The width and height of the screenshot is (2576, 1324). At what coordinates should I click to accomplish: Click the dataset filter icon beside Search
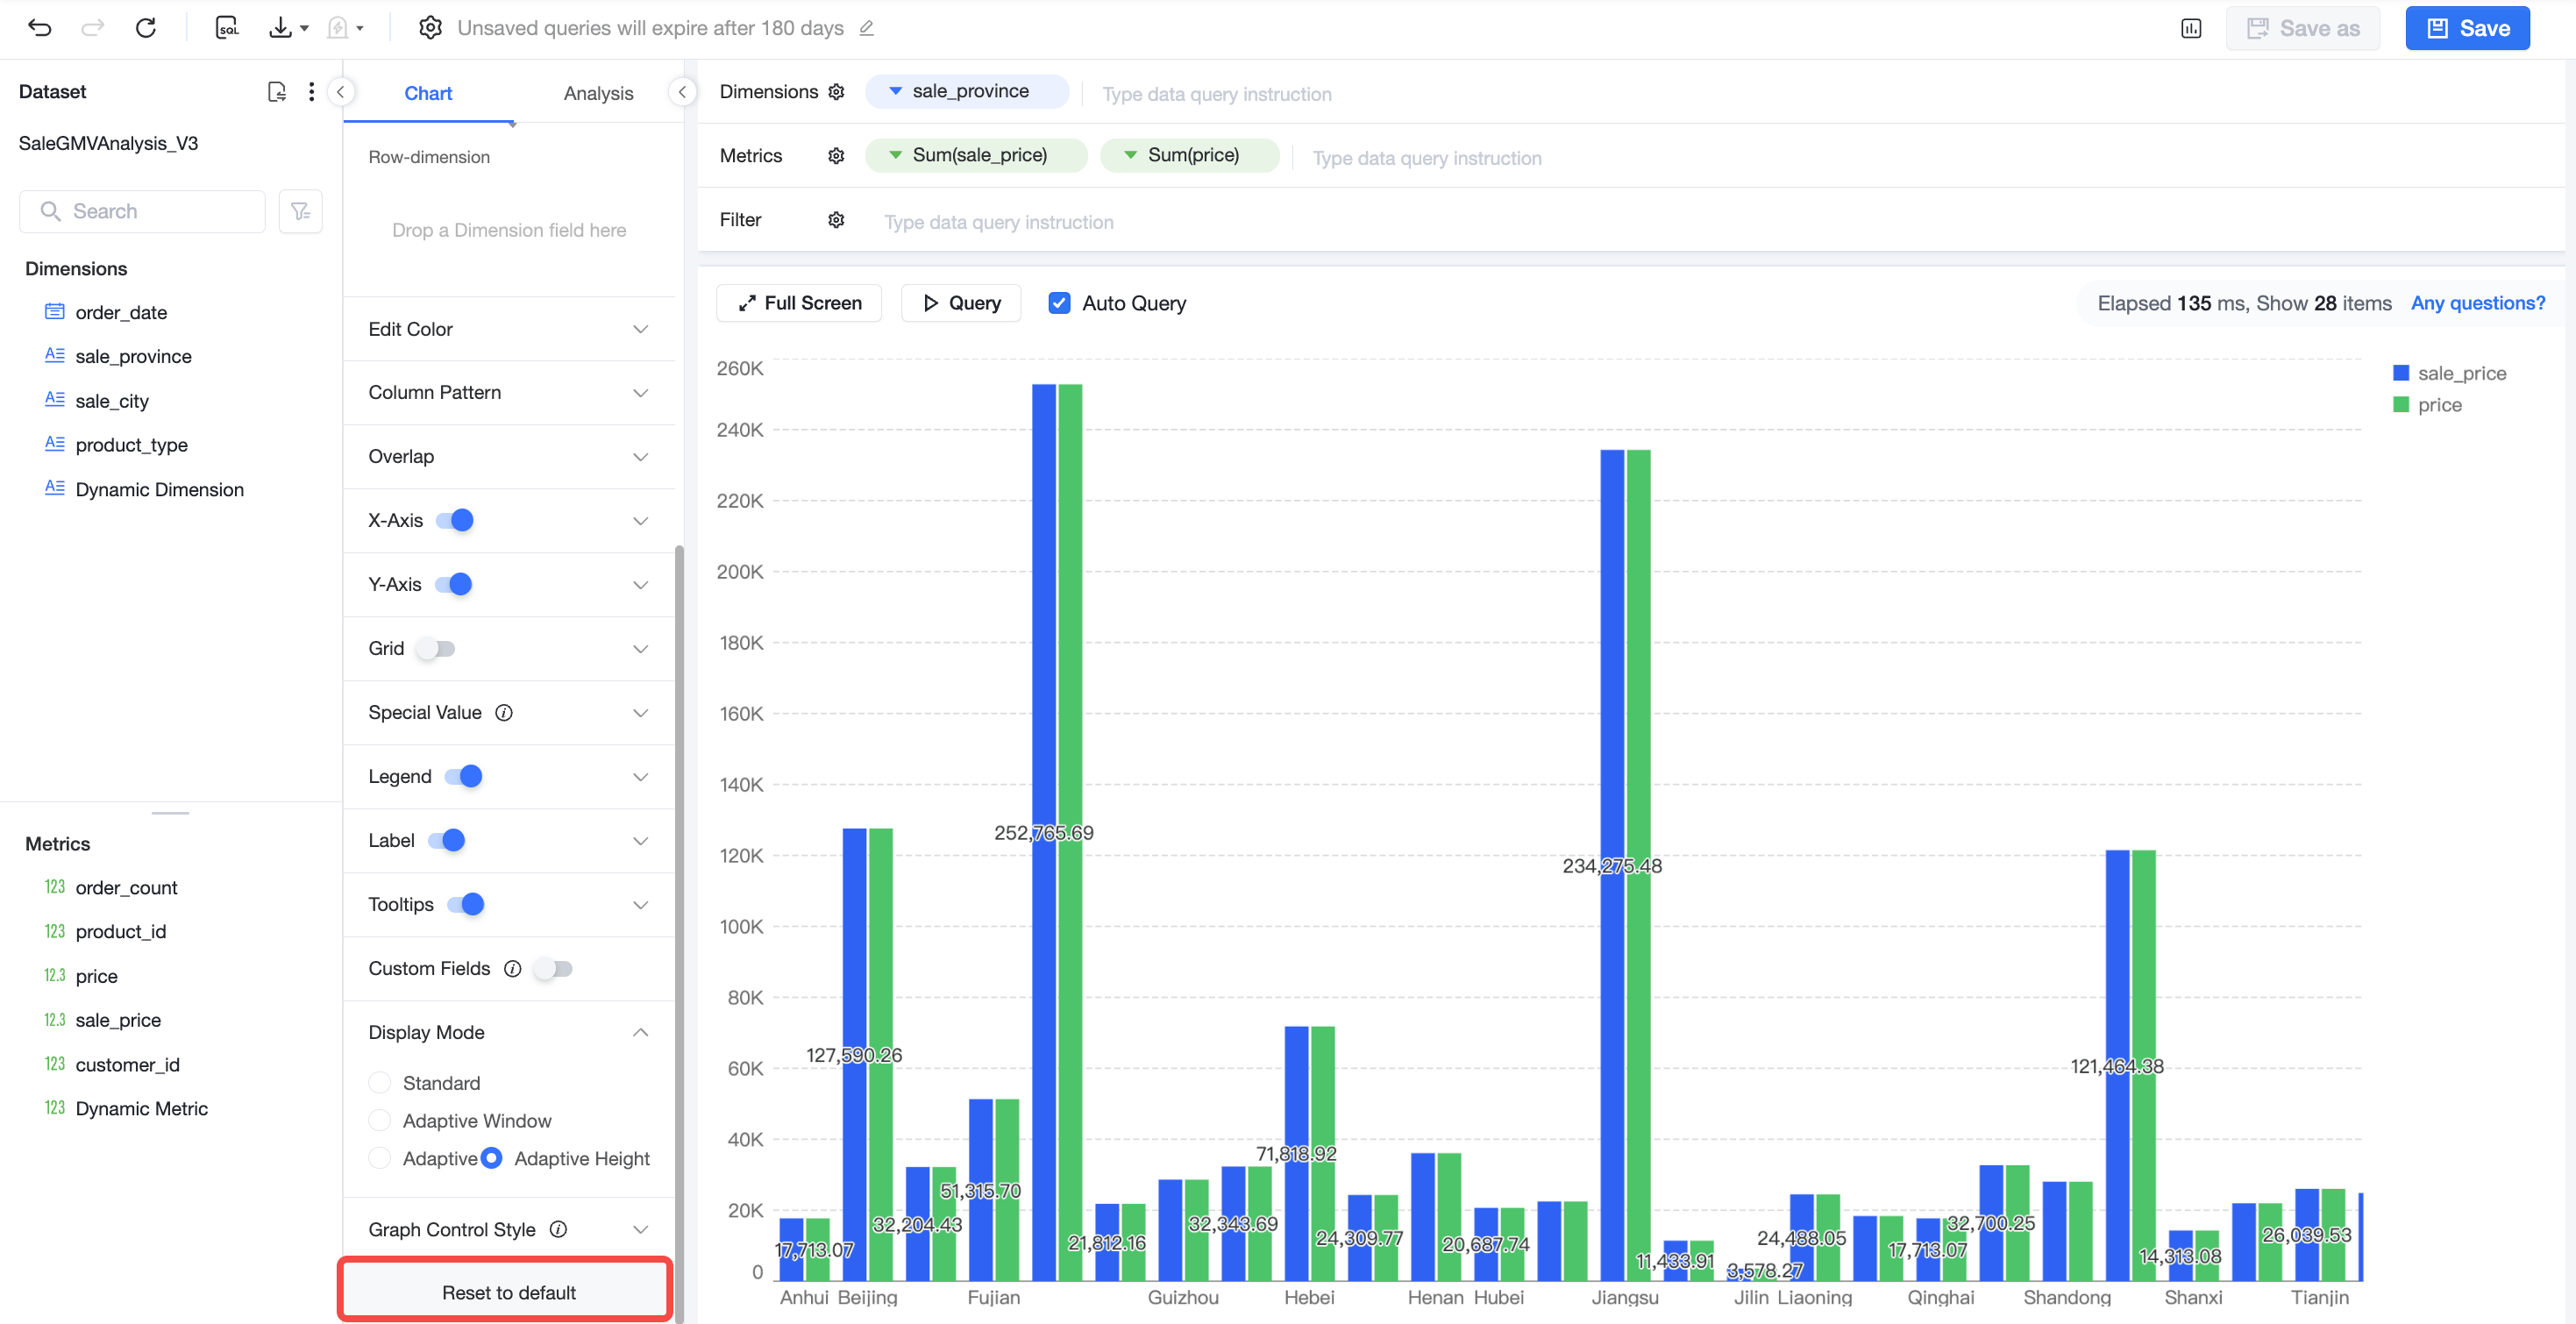point(300,211)
